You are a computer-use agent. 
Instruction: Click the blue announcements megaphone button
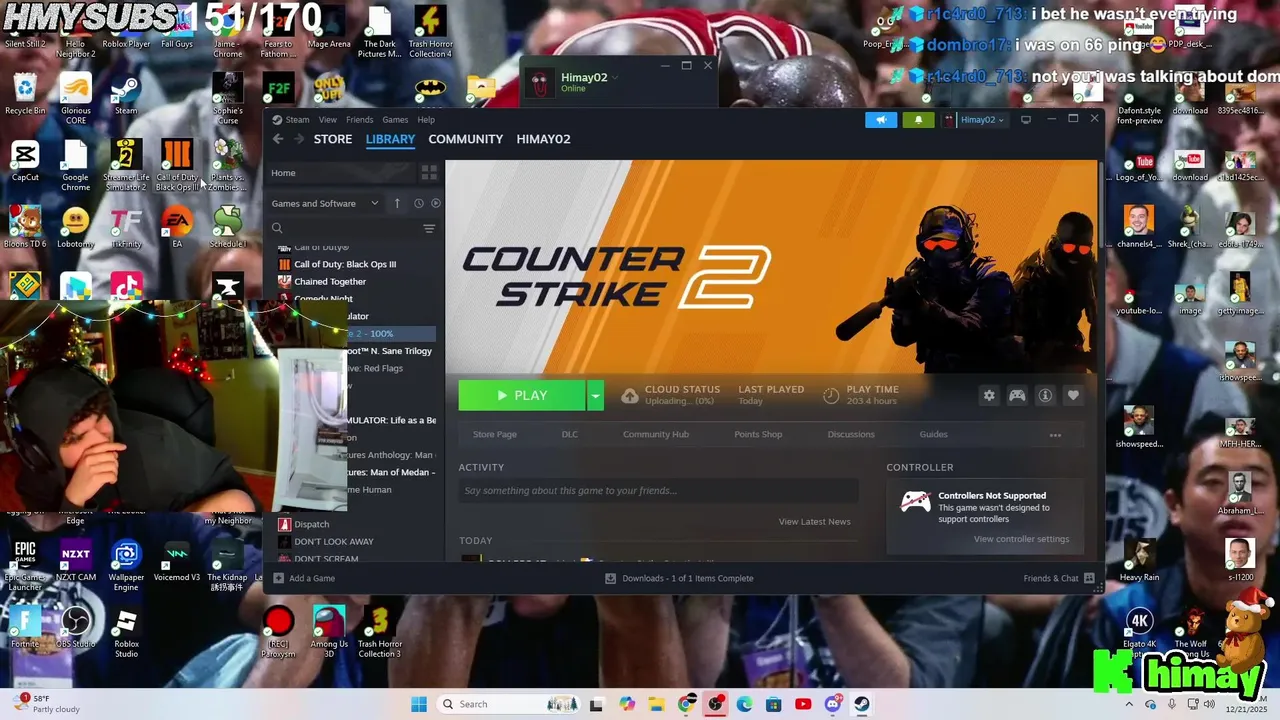pos(881,120)
